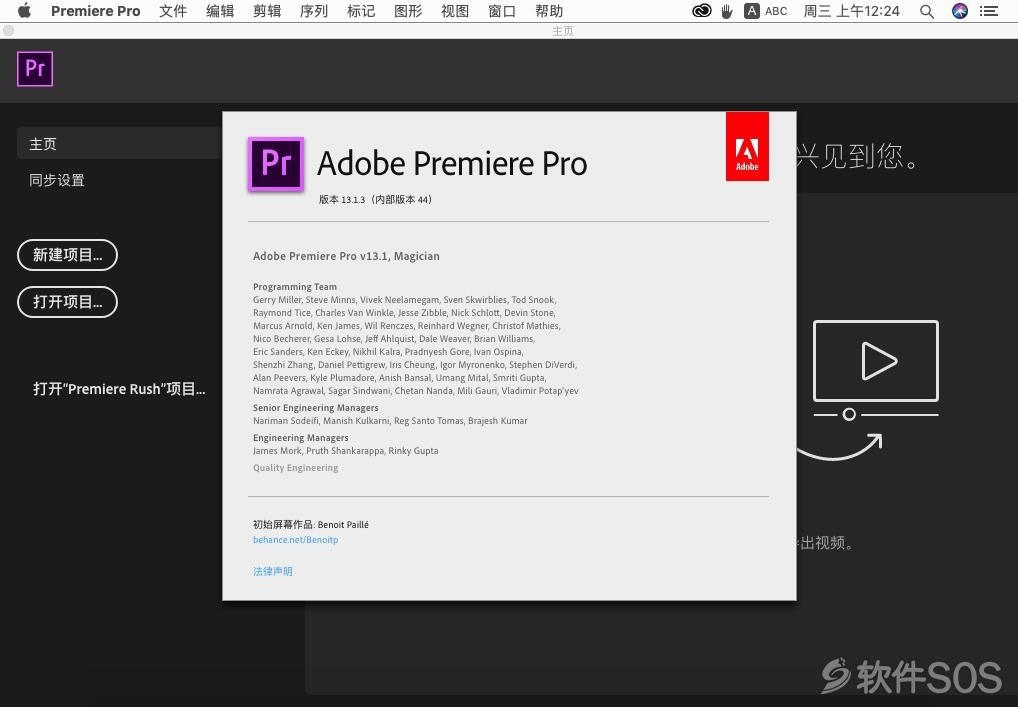Open the 图形 menu
Image resolution: width=1018 pixels, height=707 pixels.
click(x=408, y=11)
